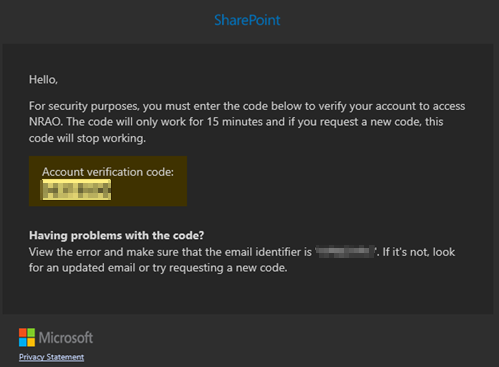
Task: Click the Account verification code label
Action: point(108,172)
